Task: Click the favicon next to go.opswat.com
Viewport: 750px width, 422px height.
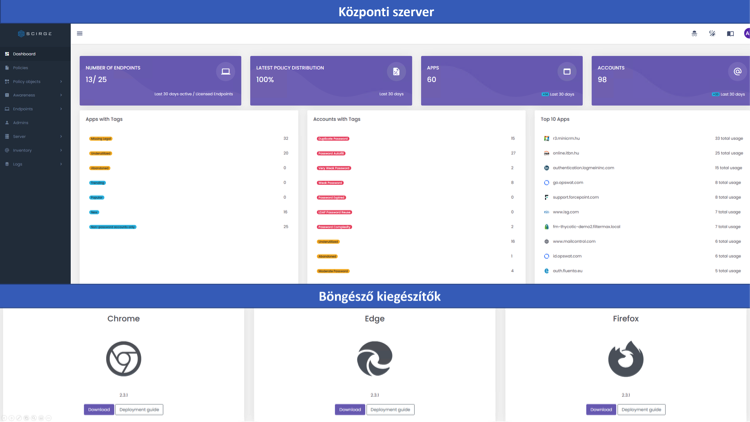Action: click(547, 183)
